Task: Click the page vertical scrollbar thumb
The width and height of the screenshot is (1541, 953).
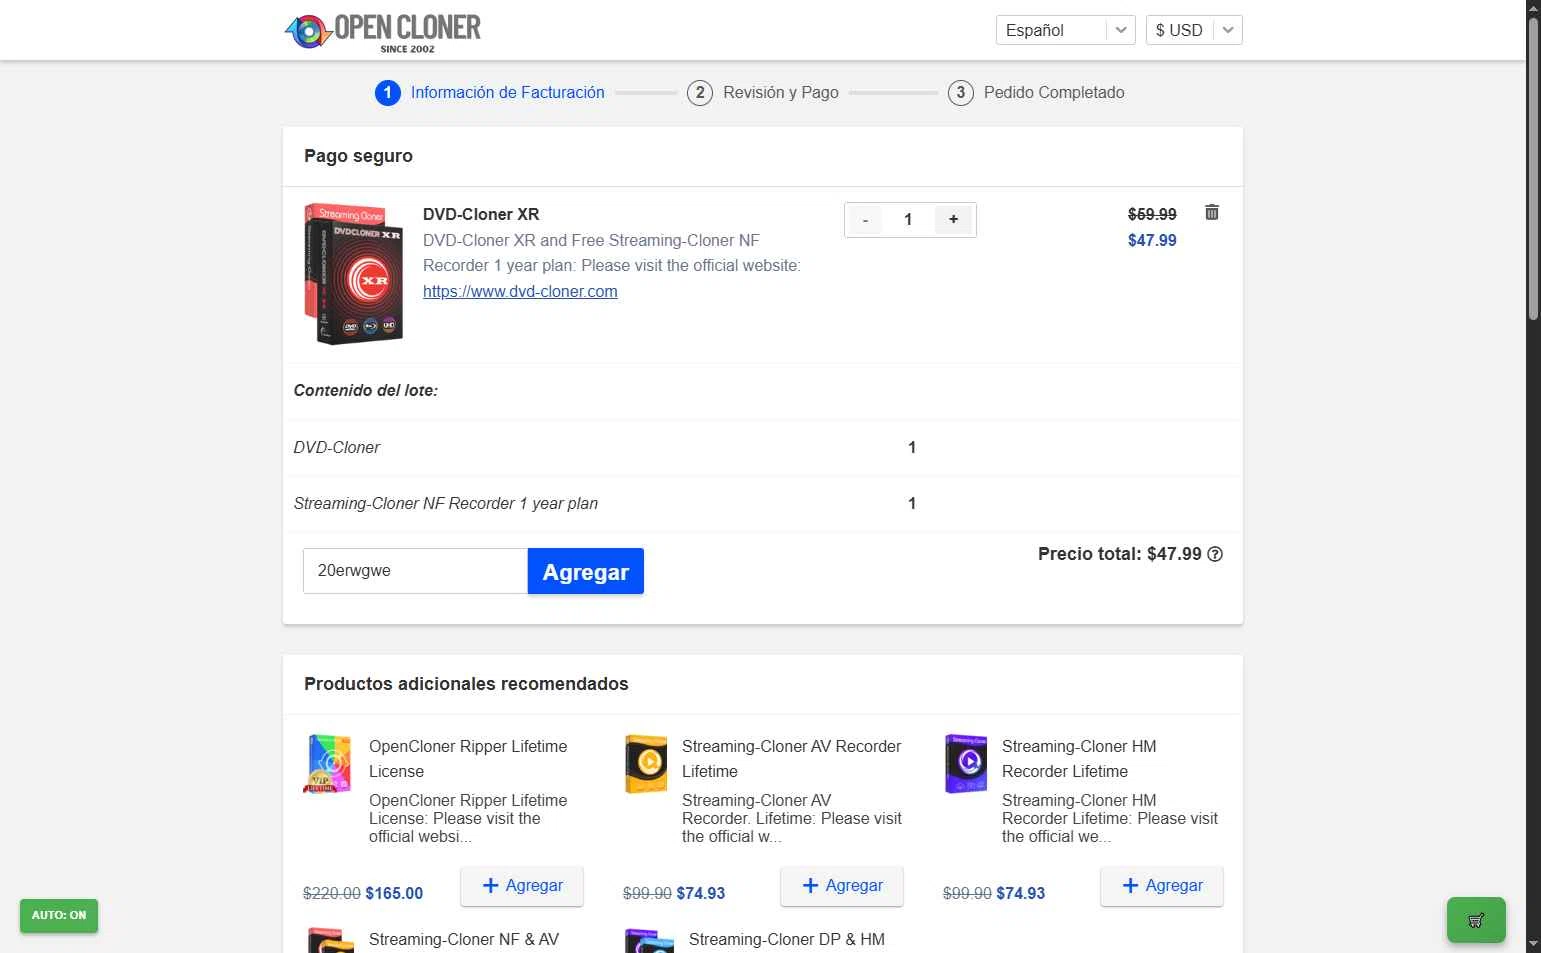Action: pyautogui.click(x=1533, y=169)
